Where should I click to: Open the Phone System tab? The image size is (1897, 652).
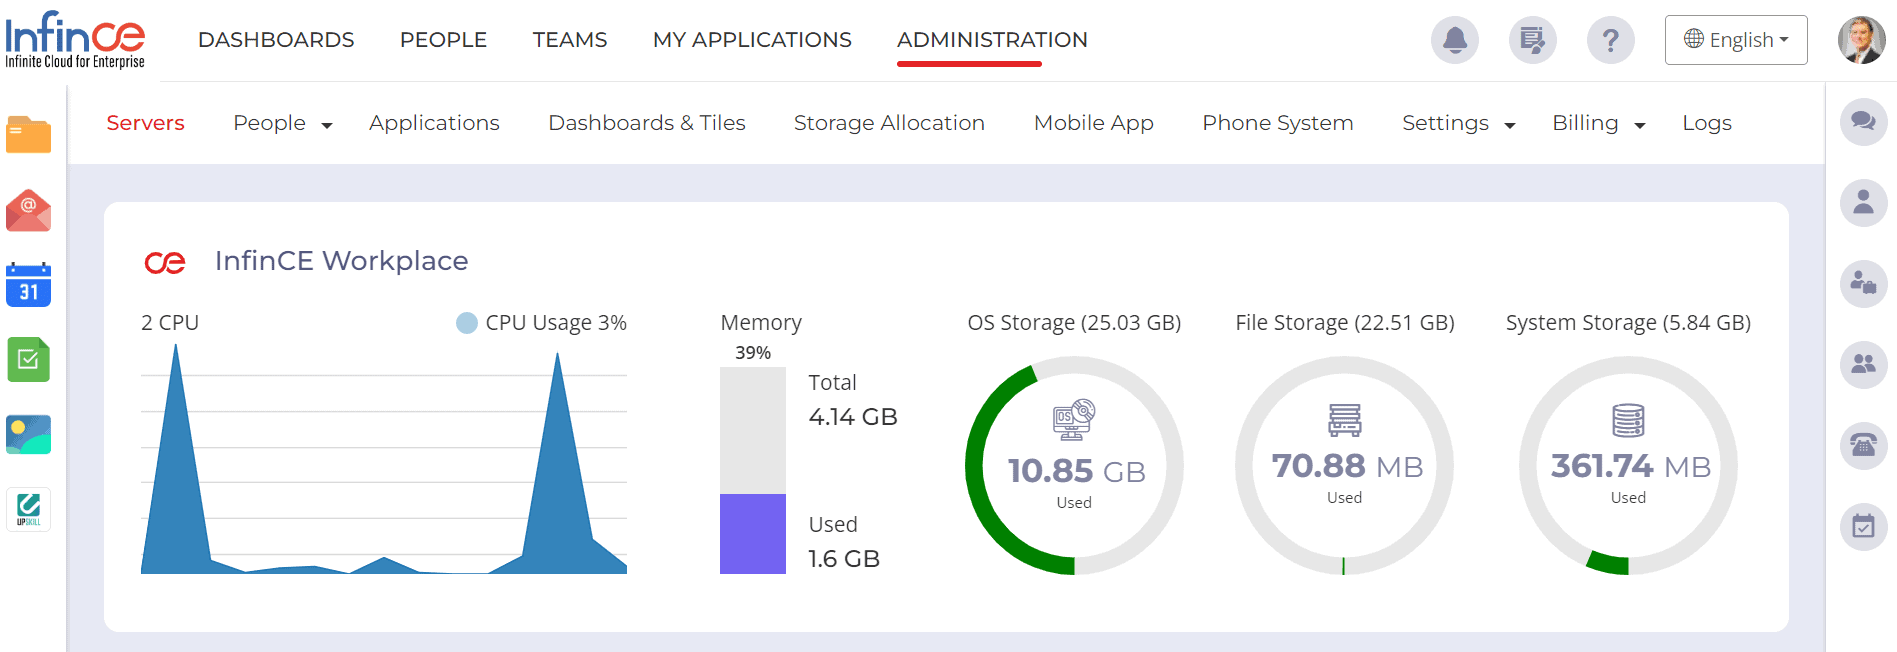pyautogui.click(x=1278, y=123)
